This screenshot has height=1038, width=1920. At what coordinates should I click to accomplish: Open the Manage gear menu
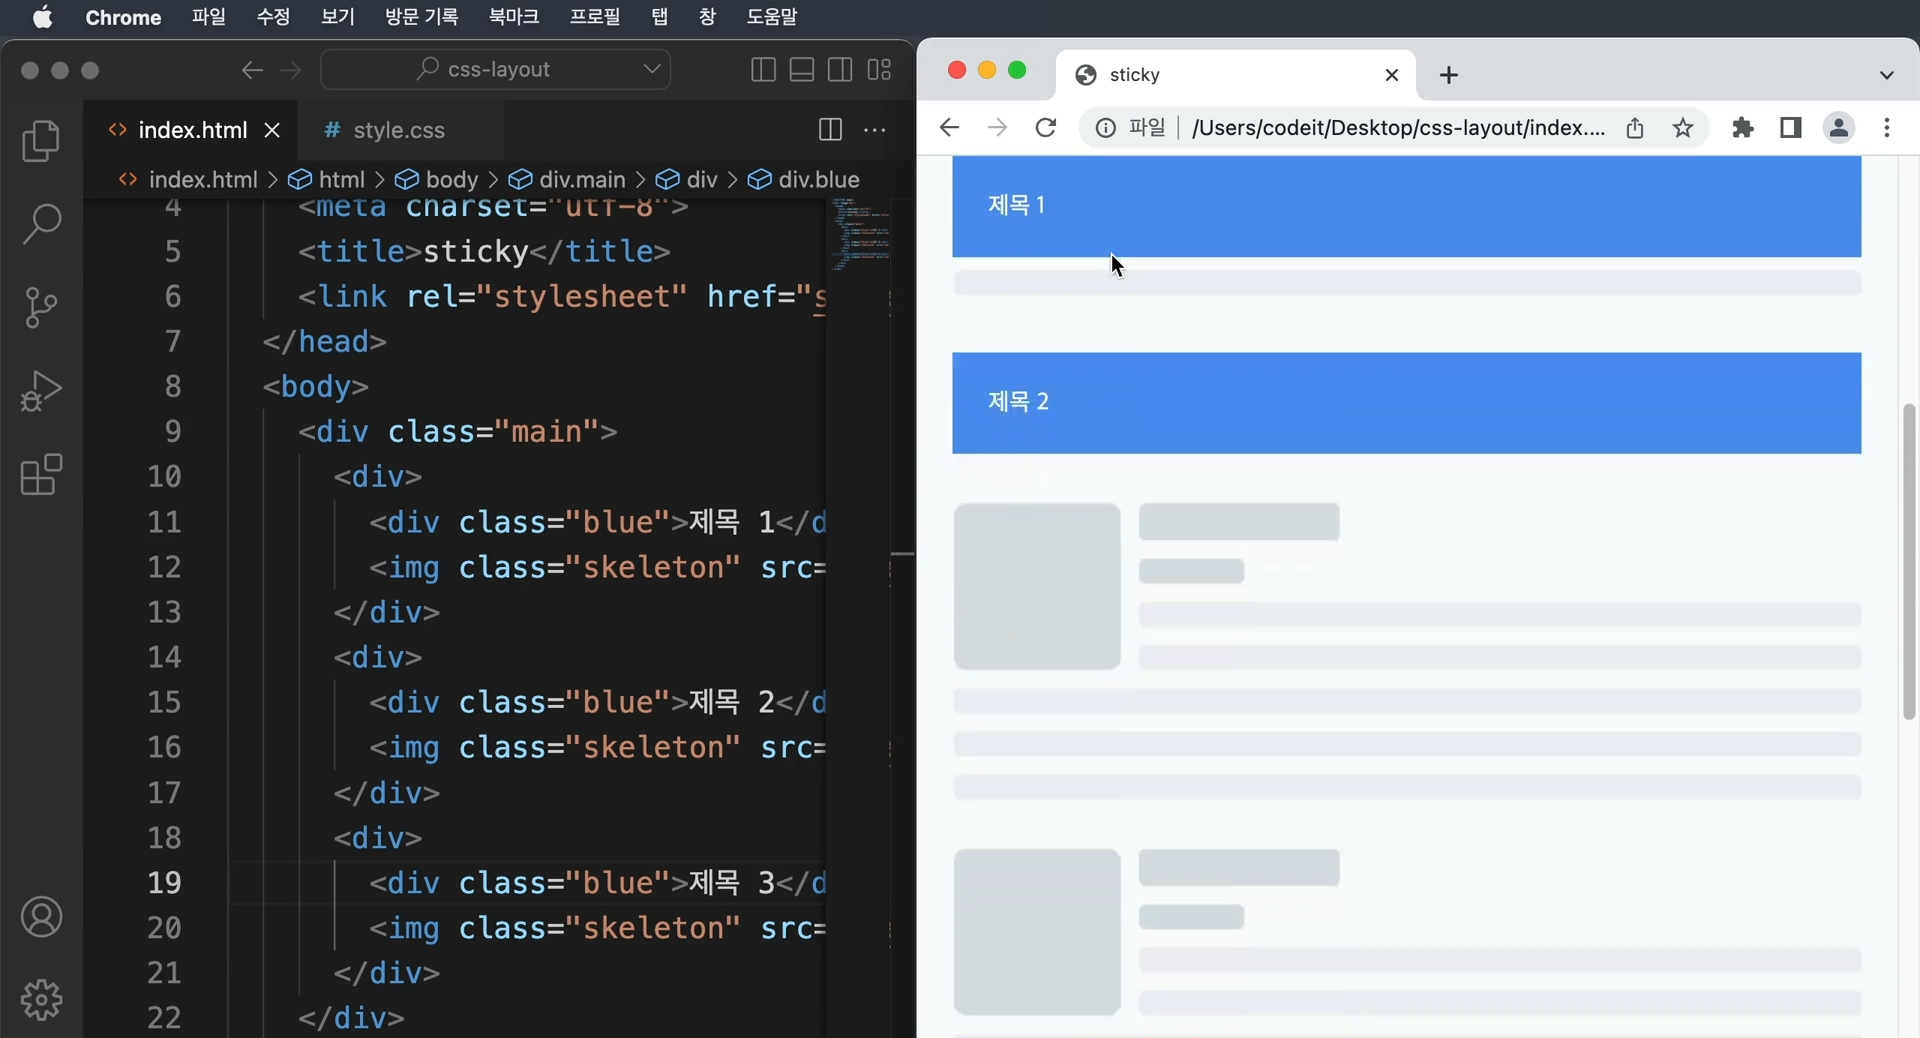(41, 999)
